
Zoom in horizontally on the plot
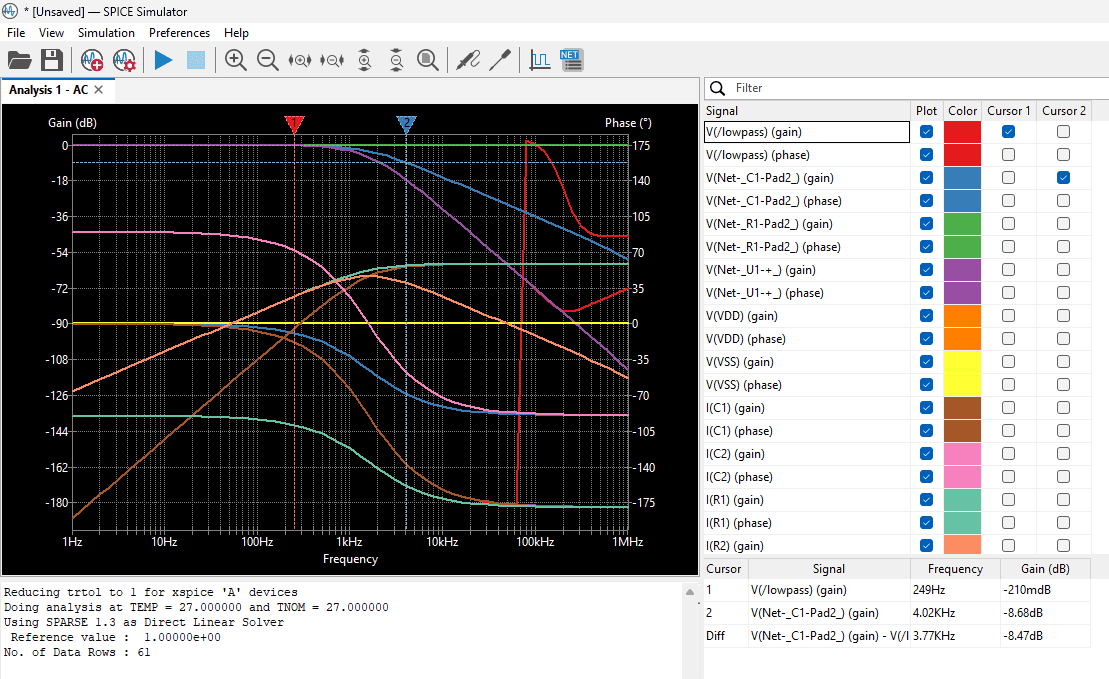click(x=300, y=60)
